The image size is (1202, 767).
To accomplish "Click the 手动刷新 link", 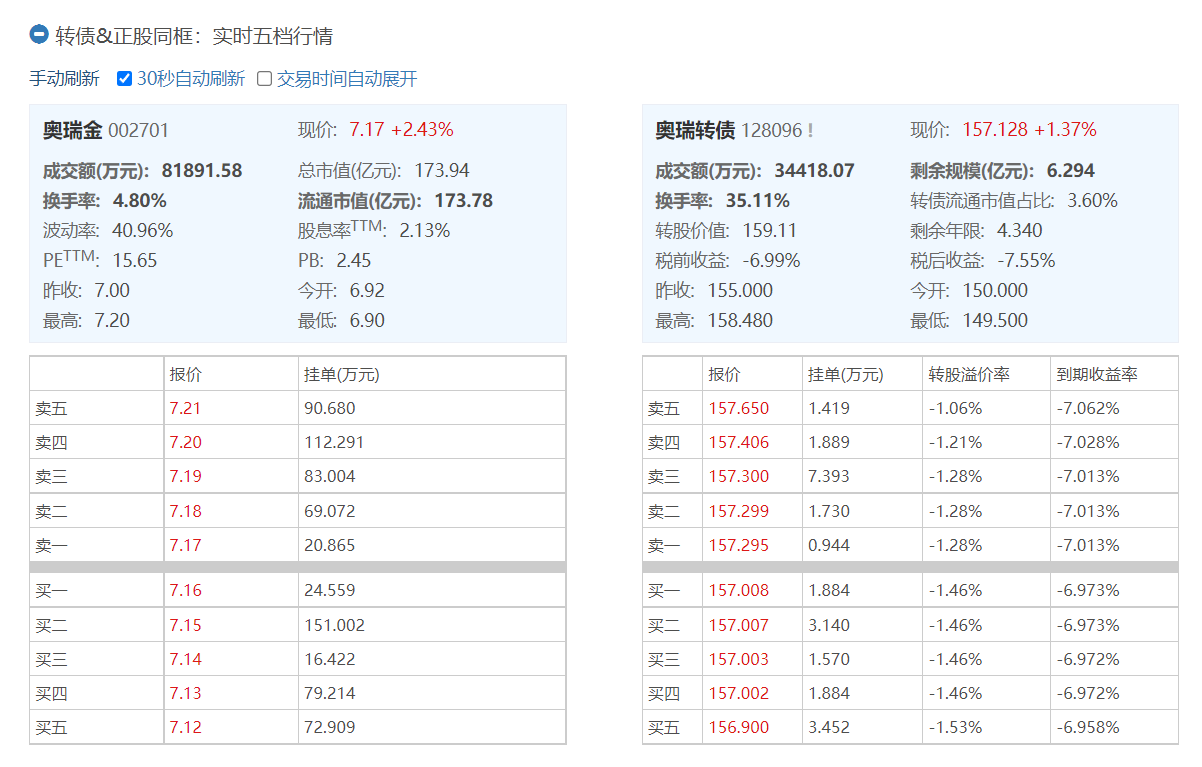I will click(x=64, y=79).
